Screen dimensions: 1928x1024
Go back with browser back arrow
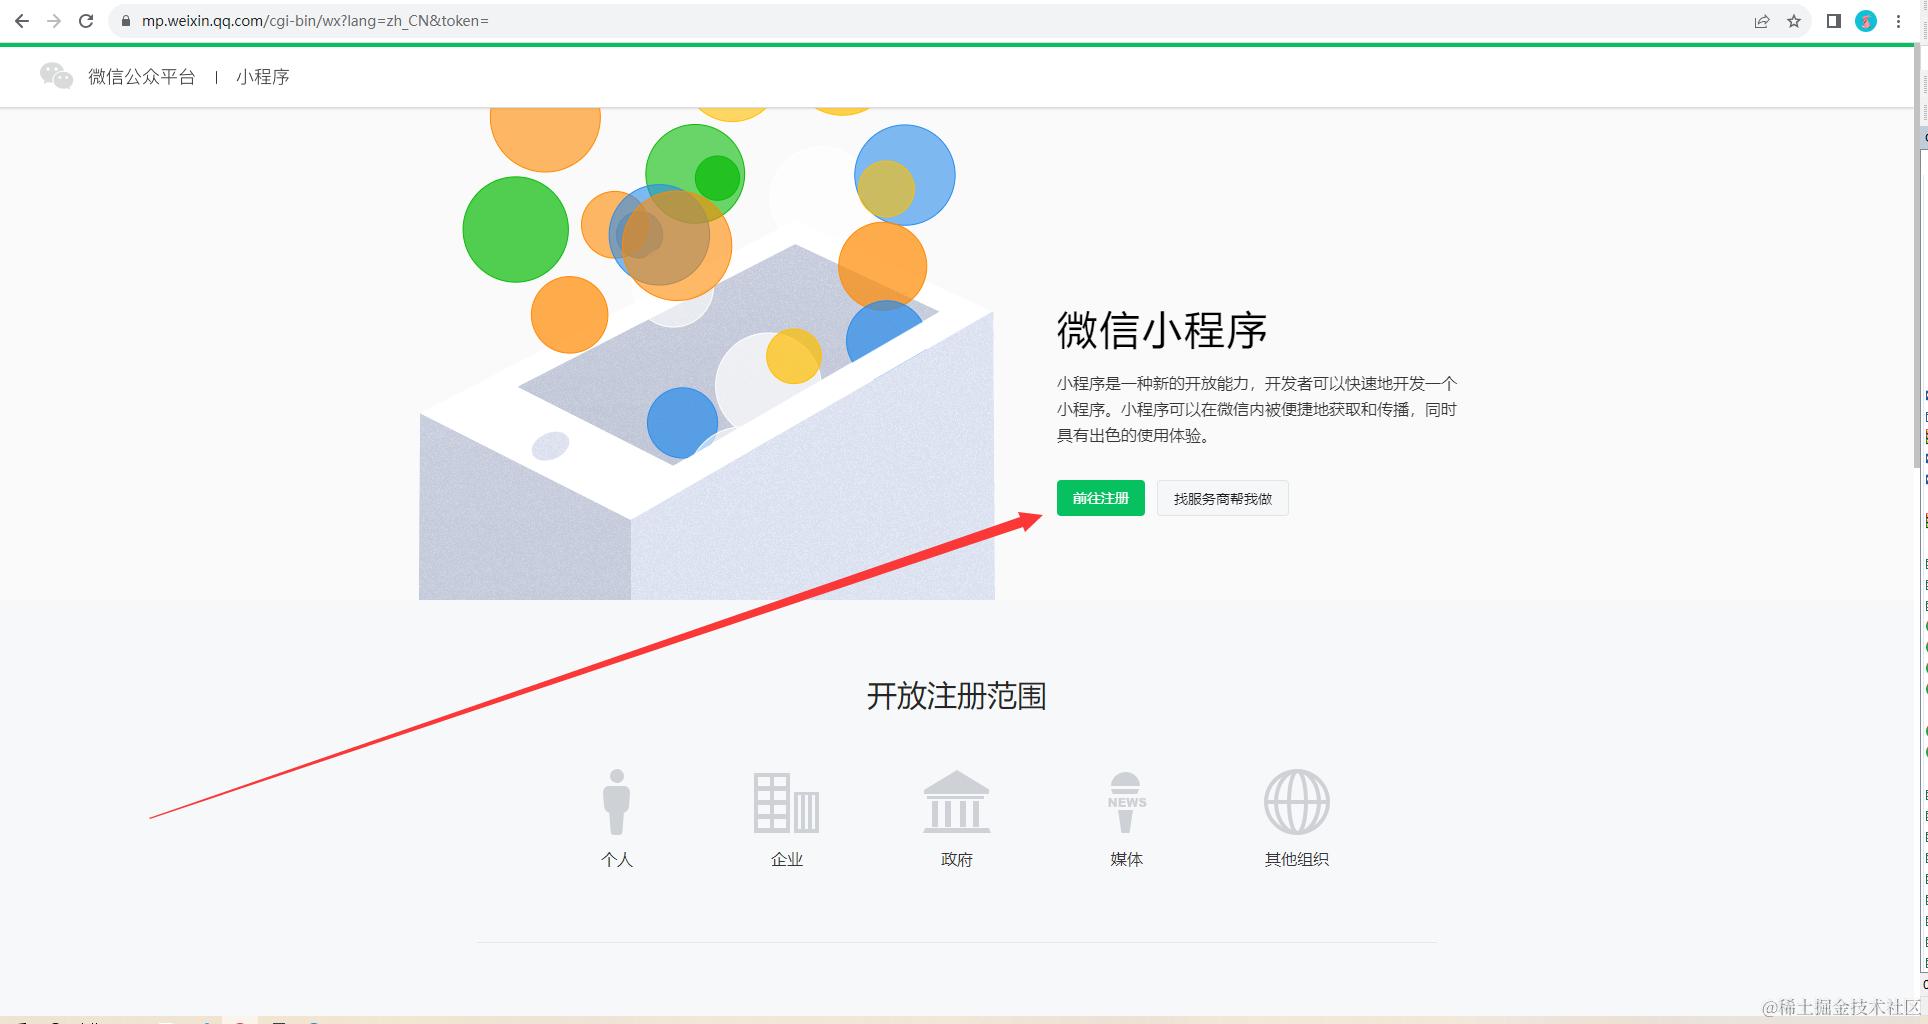pyautogui.click(x=22, y=21)
